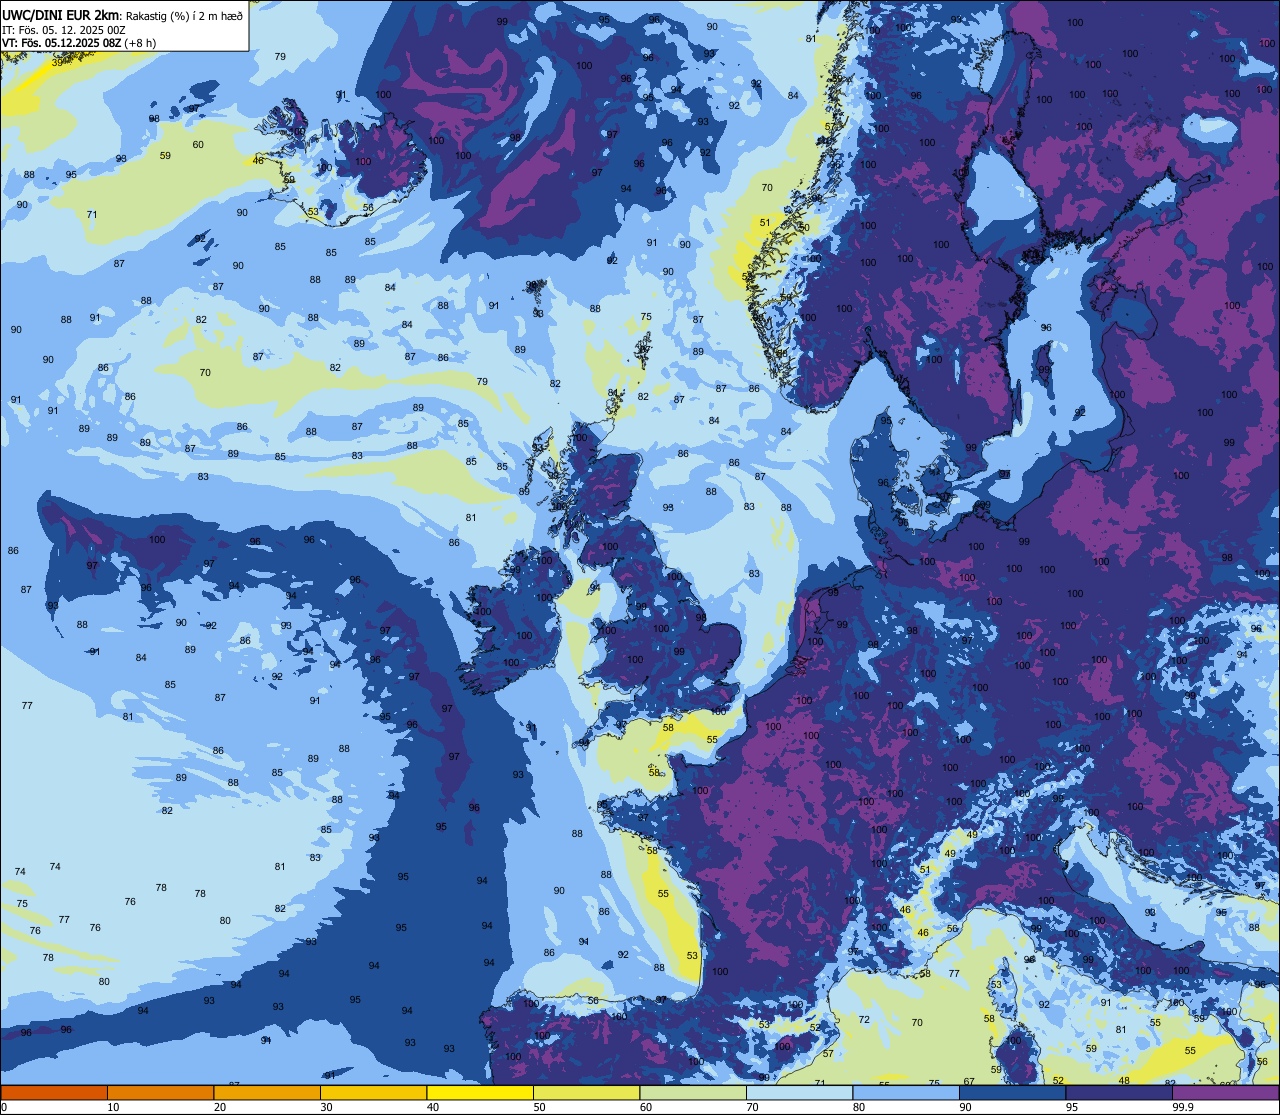This screenshot has width=1280, height=1115.
Task: Click the 'IT: Fös. 05. 12. 2025 00Z' line
Action: (64, 29)
